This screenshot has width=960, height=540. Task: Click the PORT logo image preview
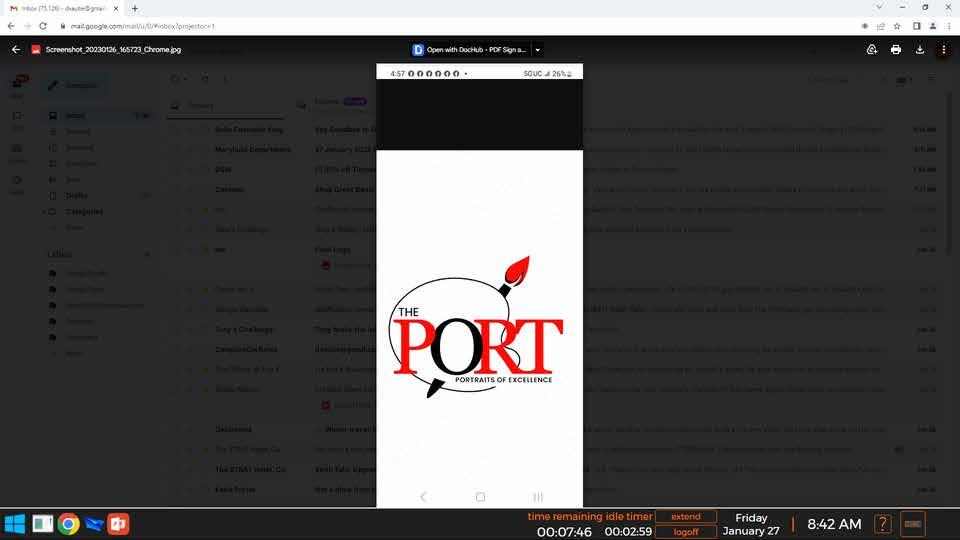[479, 285]
